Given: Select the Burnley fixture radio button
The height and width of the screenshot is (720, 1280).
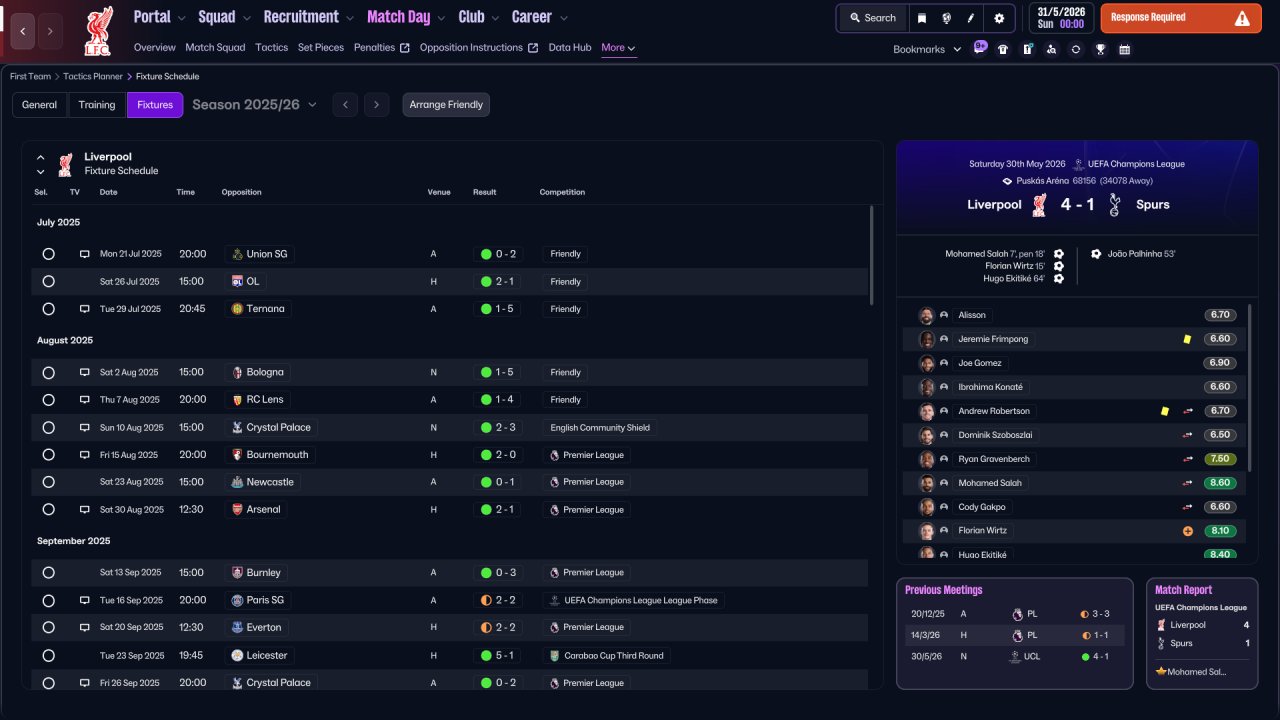Looking at the screenshot, I should pyautogui.click(x=48, y=573).
